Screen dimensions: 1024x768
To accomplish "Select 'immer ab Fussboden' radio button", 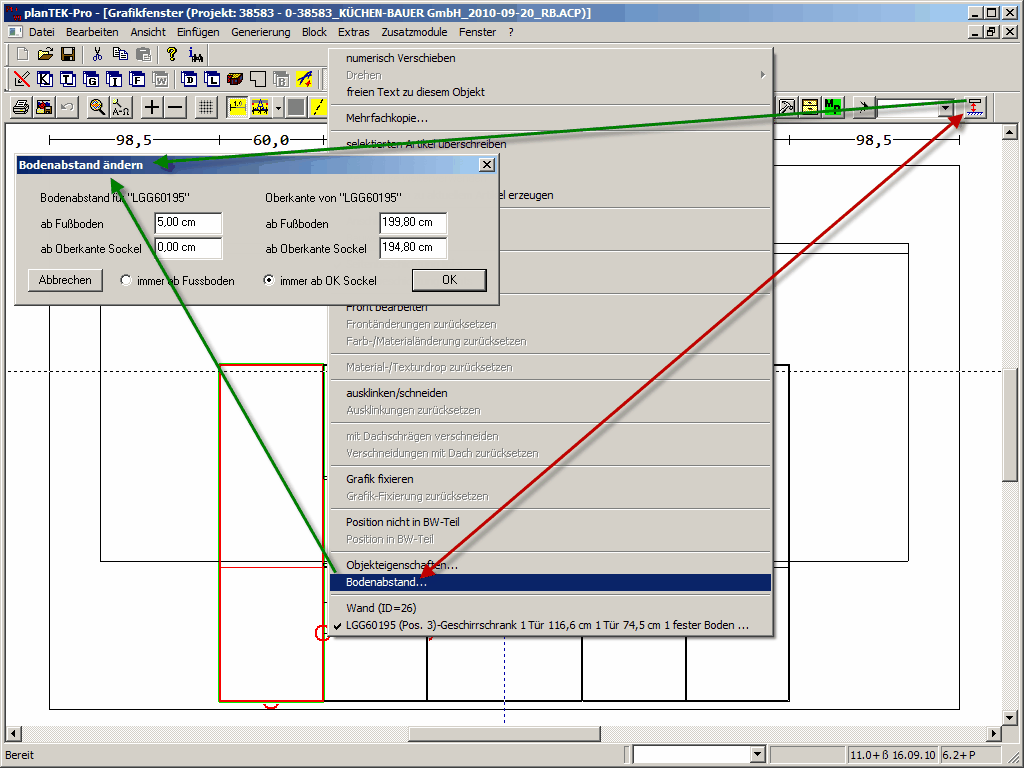I will 126,281.
